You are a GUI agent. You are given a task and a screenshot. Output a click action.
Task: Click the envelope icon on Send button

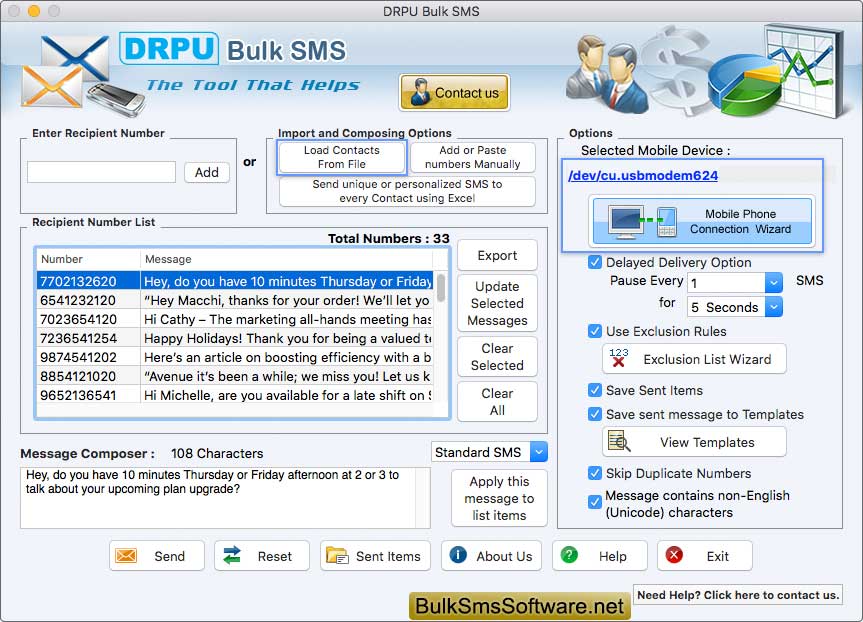point(126,555)
